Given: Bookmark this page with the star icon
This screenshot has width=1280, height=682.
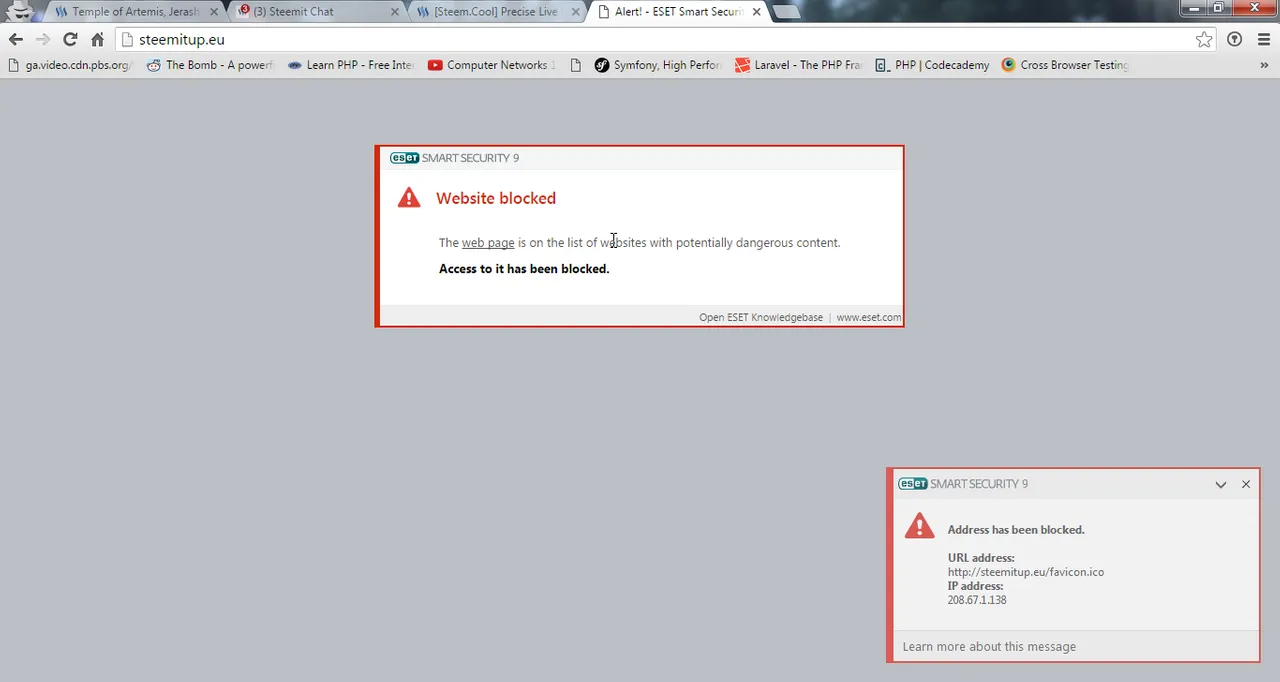Looking at the screenshot, I should (x=1204, y=40).
